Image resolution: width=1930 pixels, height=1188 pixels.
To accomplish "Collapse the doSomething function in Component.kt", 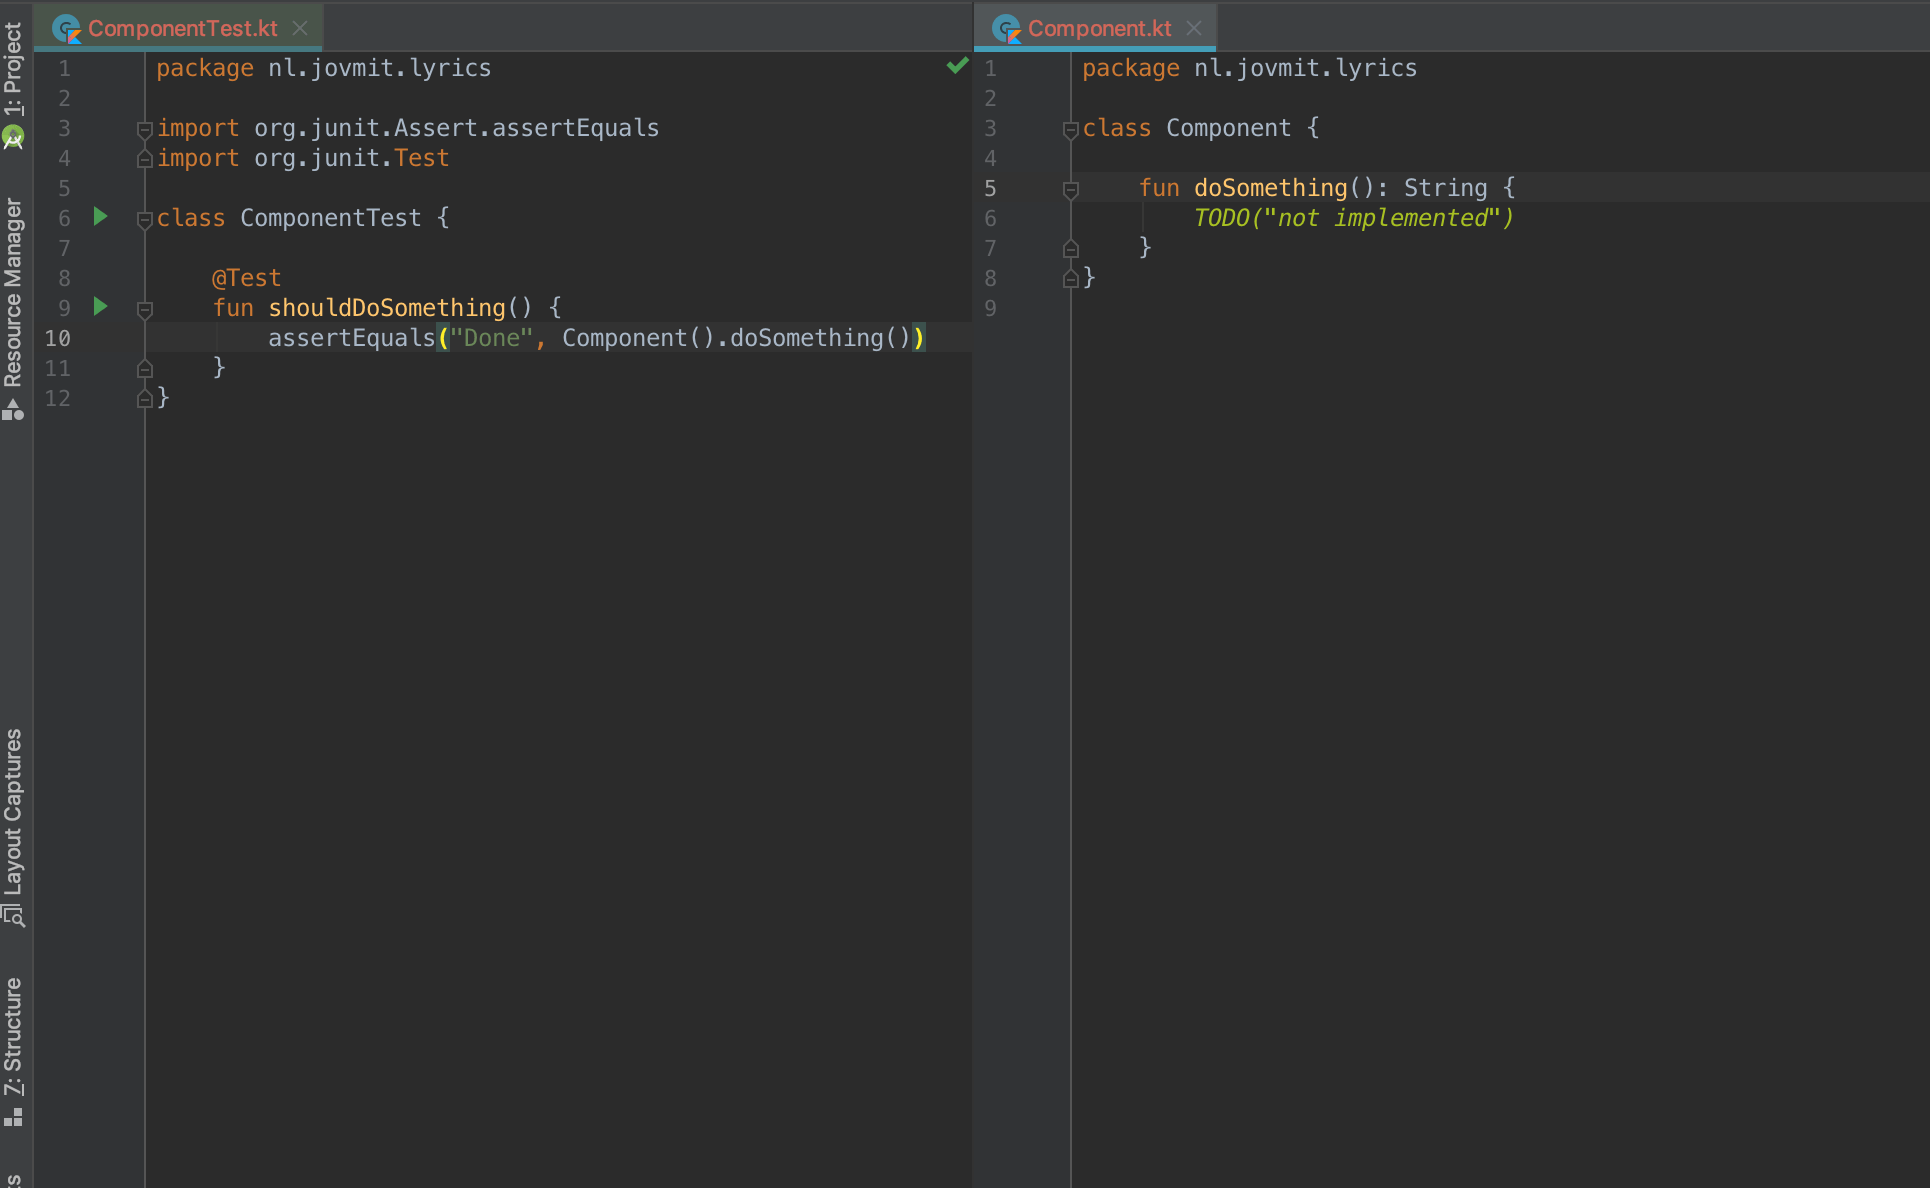I will click(x=1070, y=188).
